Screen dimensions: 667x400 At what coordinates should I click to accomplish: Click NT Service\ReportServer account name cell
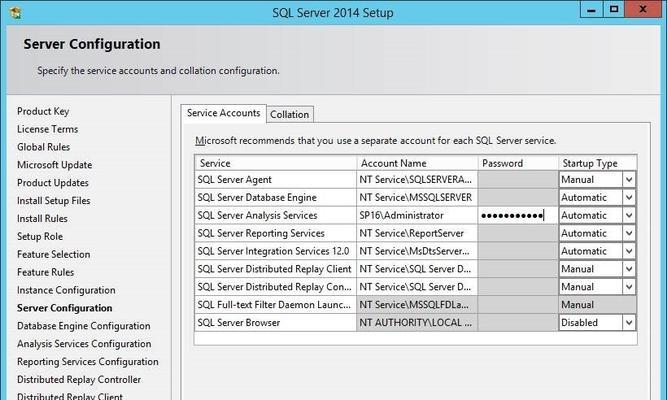coord(417,233)
